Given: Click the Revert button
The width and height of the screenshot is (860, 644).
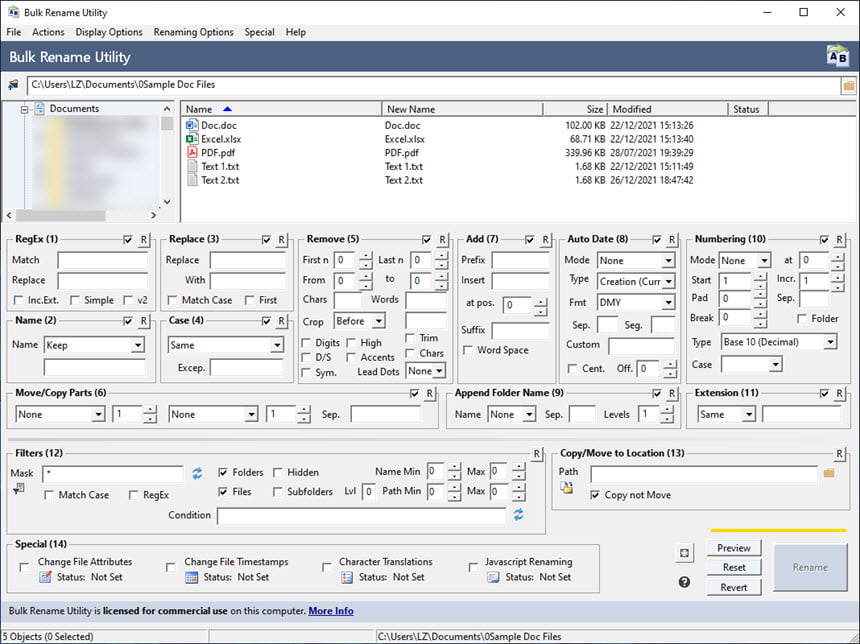Looking at the screenshot, I should click(734, 587).
